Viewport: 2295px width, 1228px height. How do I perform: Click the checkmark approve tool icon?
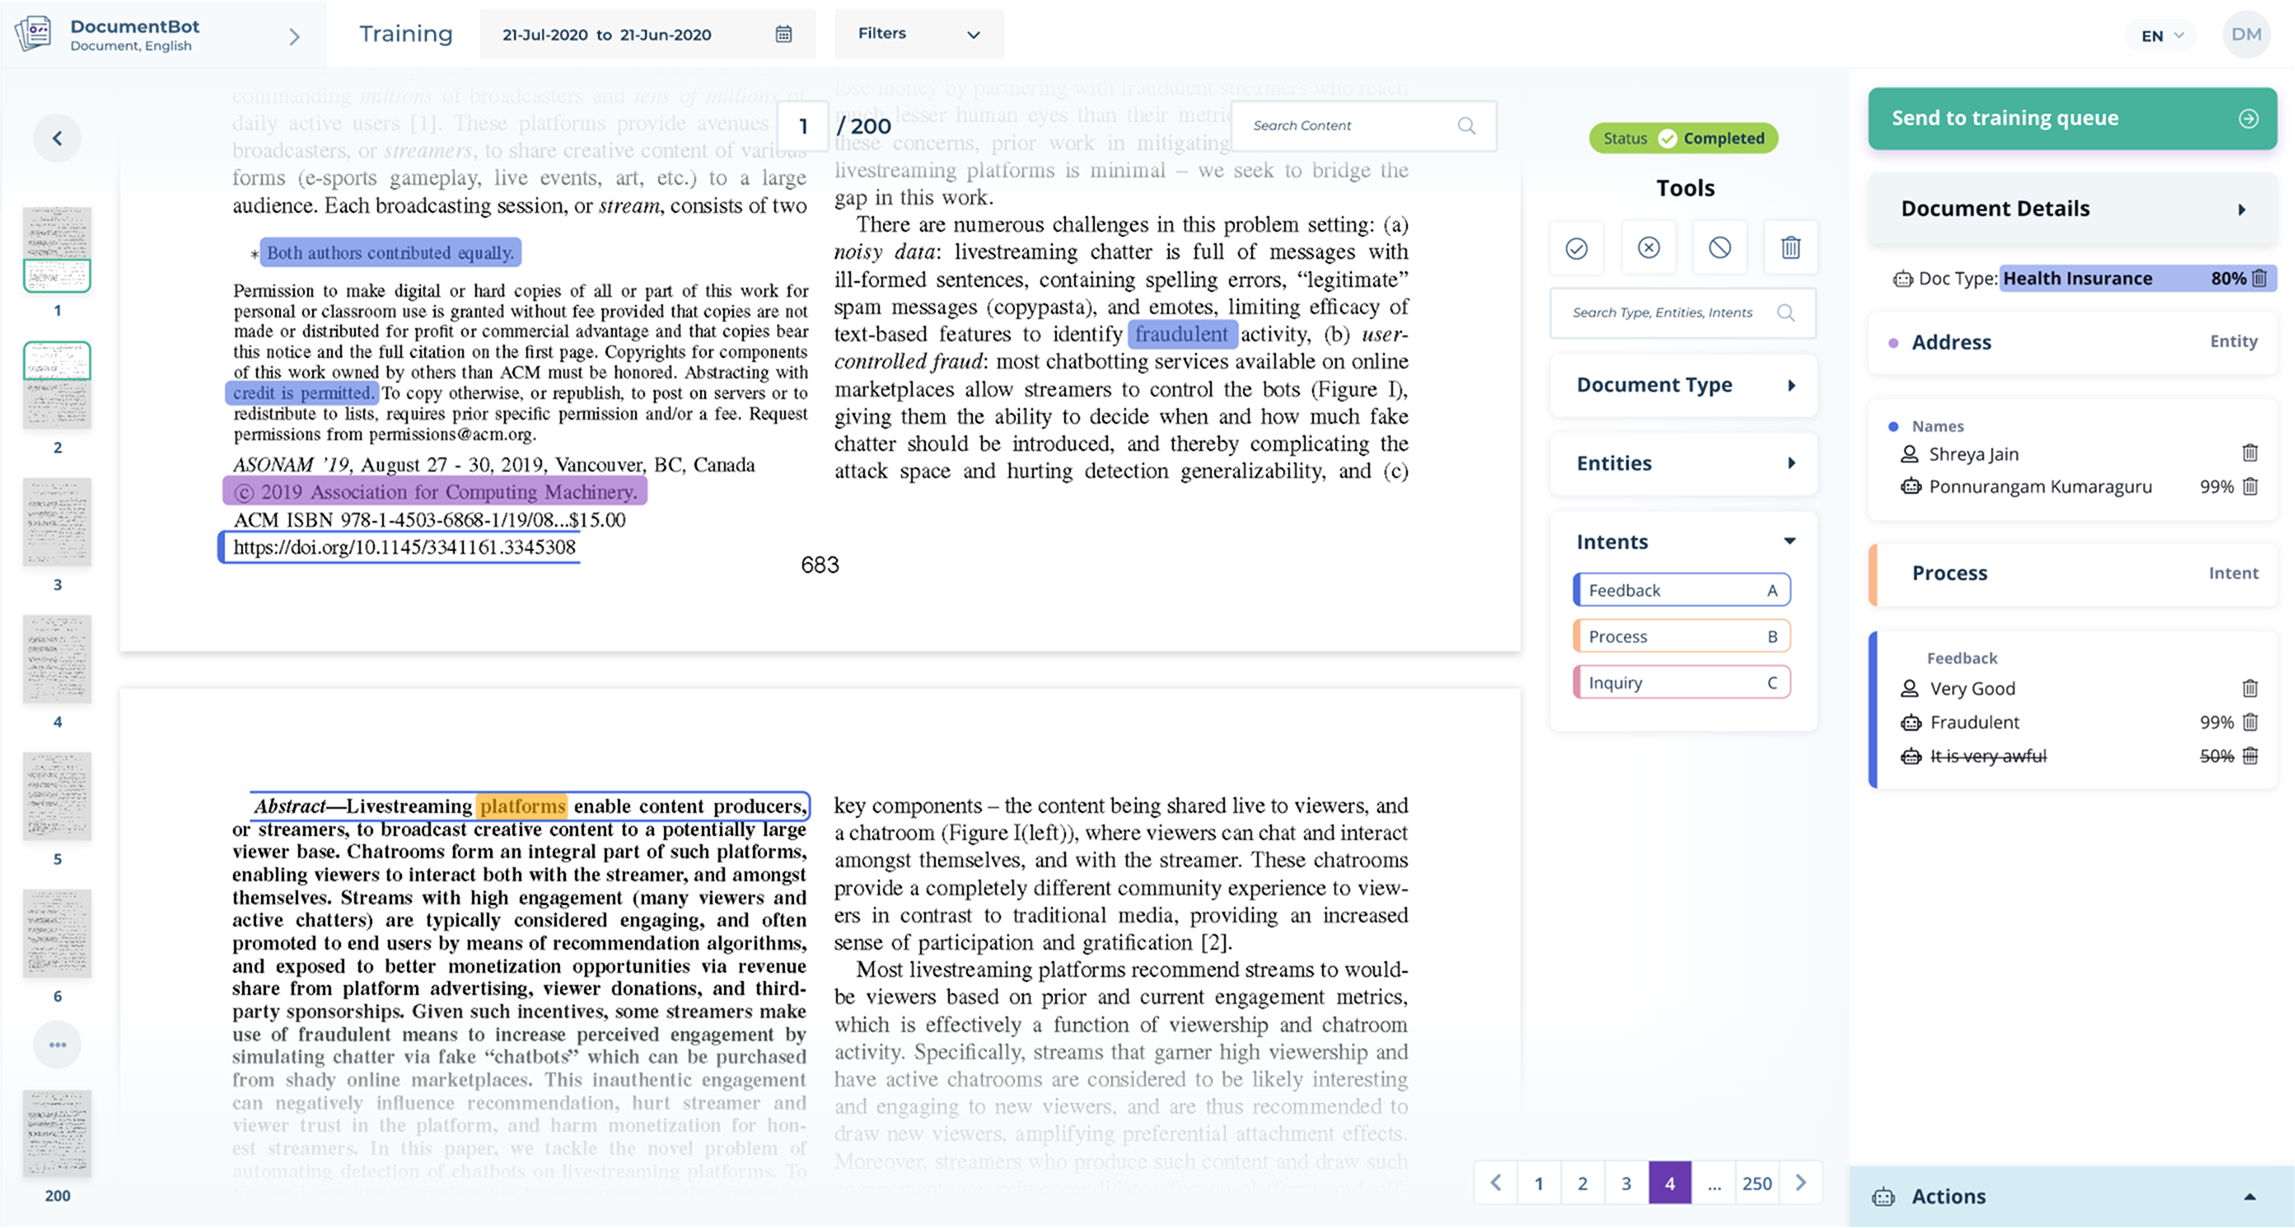[1576, 248]
